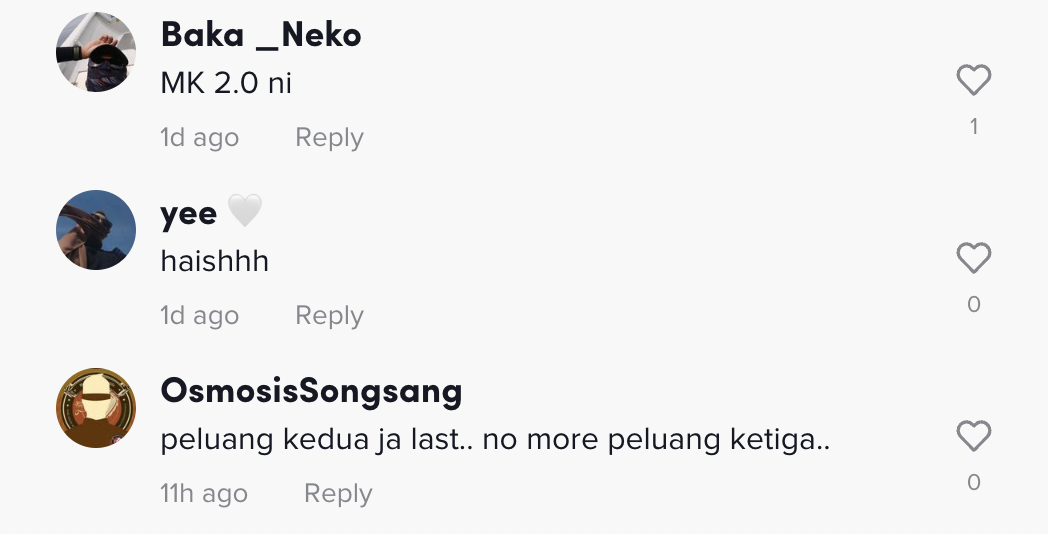Open yee's profile picture

tap(96, 230)
